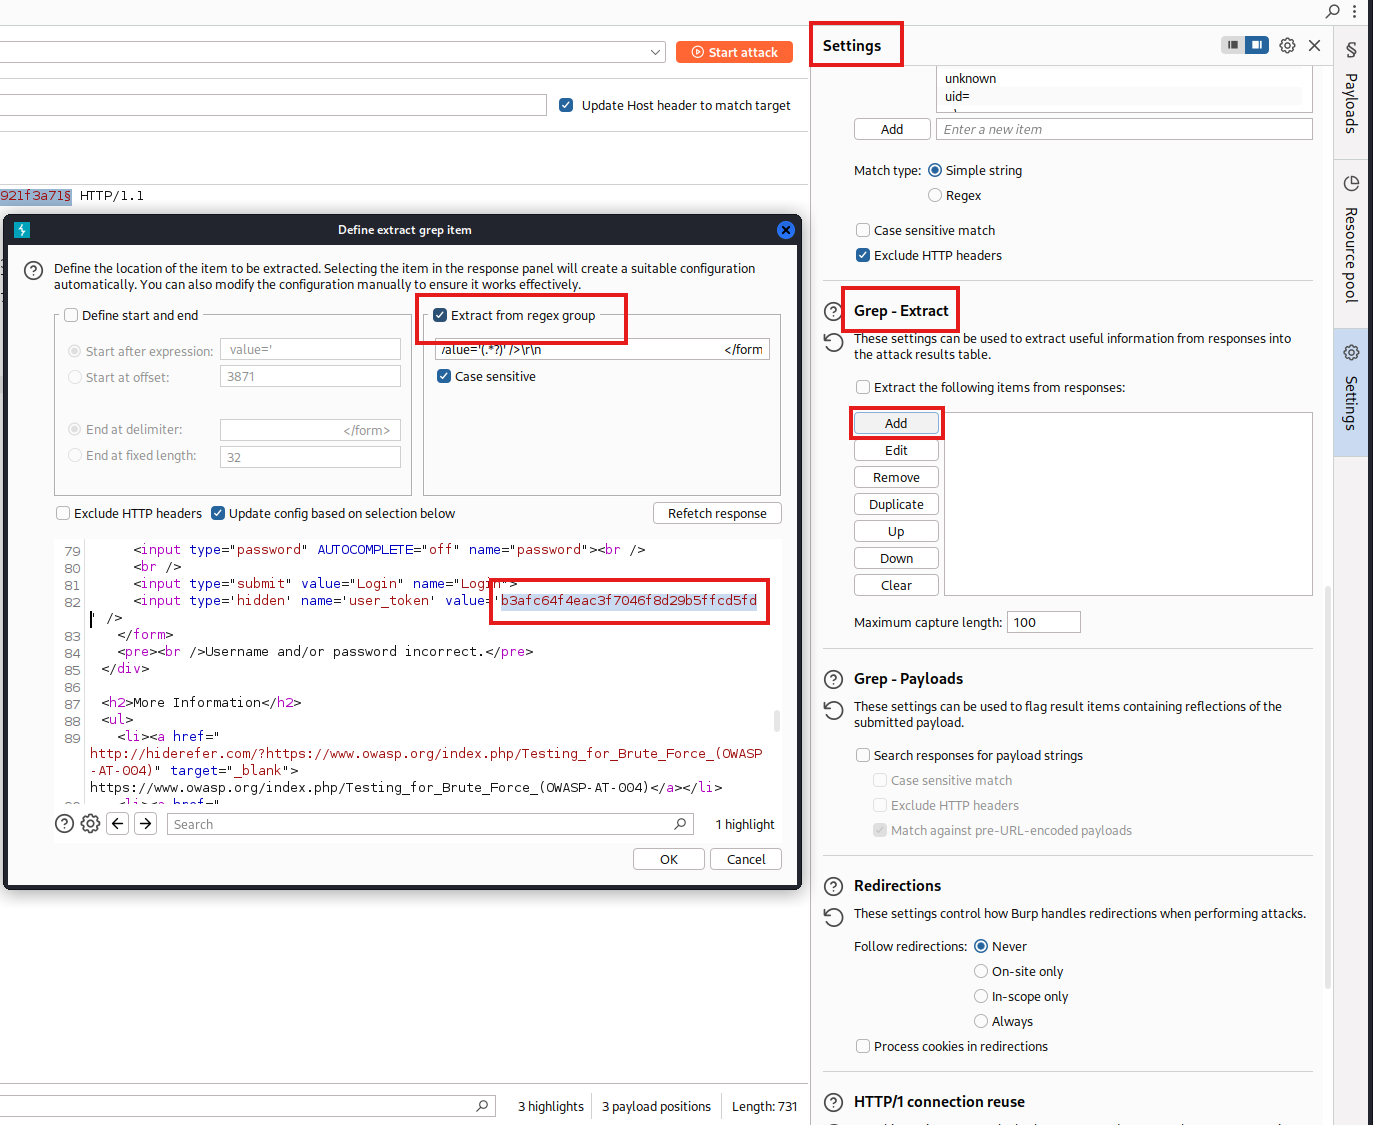Enable the Define start and end checkbox

[x=71, y=315]
